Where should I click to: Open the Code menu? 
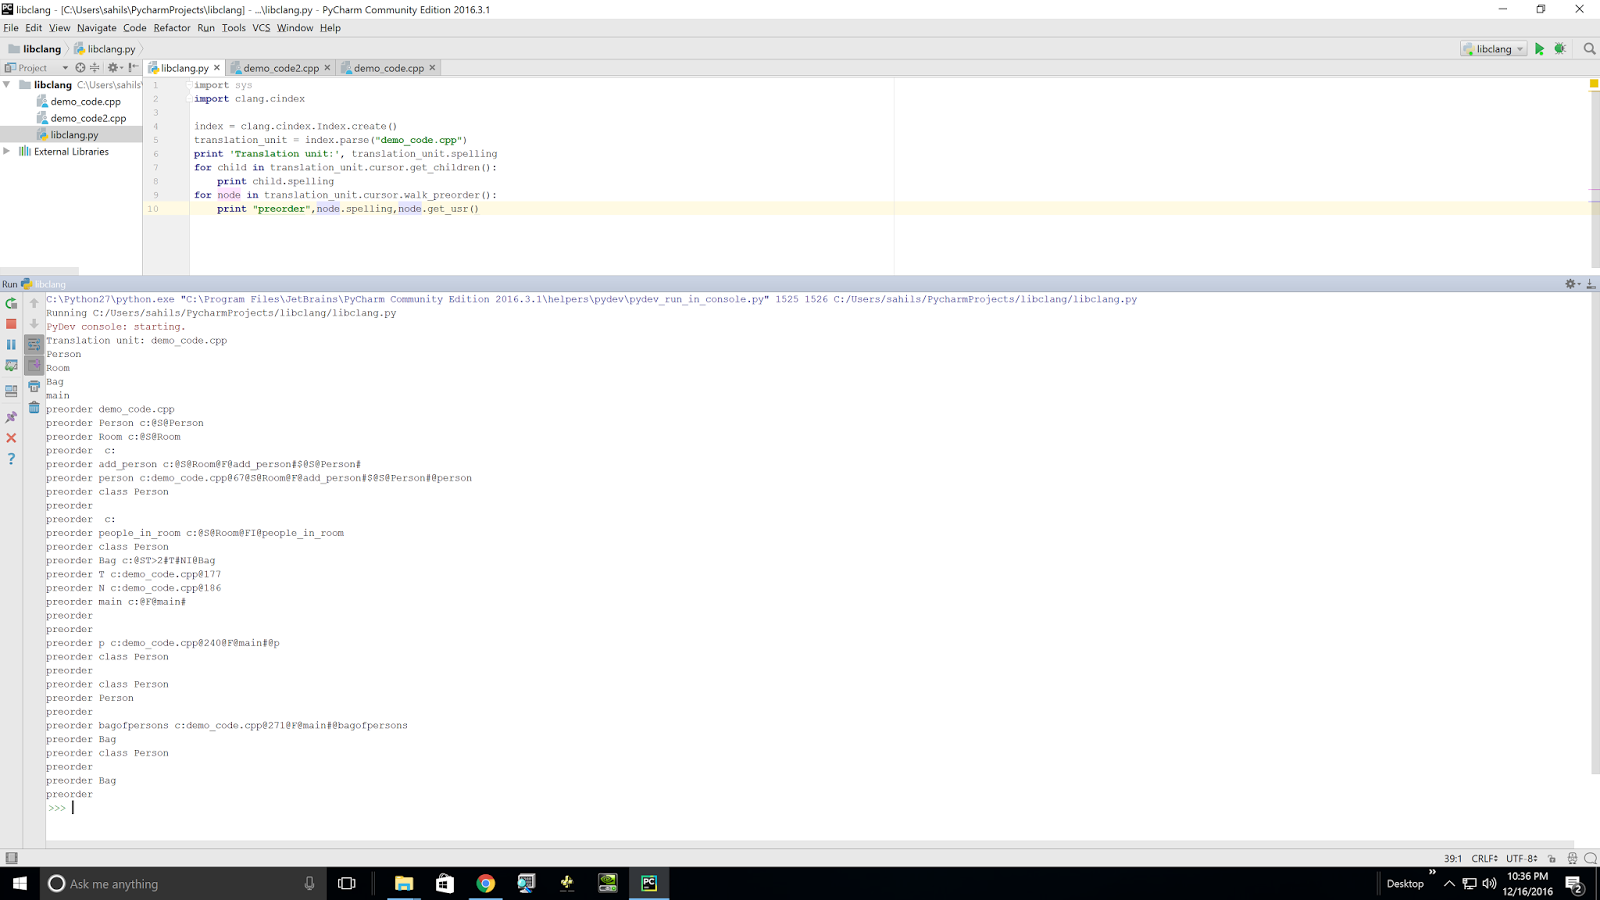click(x=135, y=28)
